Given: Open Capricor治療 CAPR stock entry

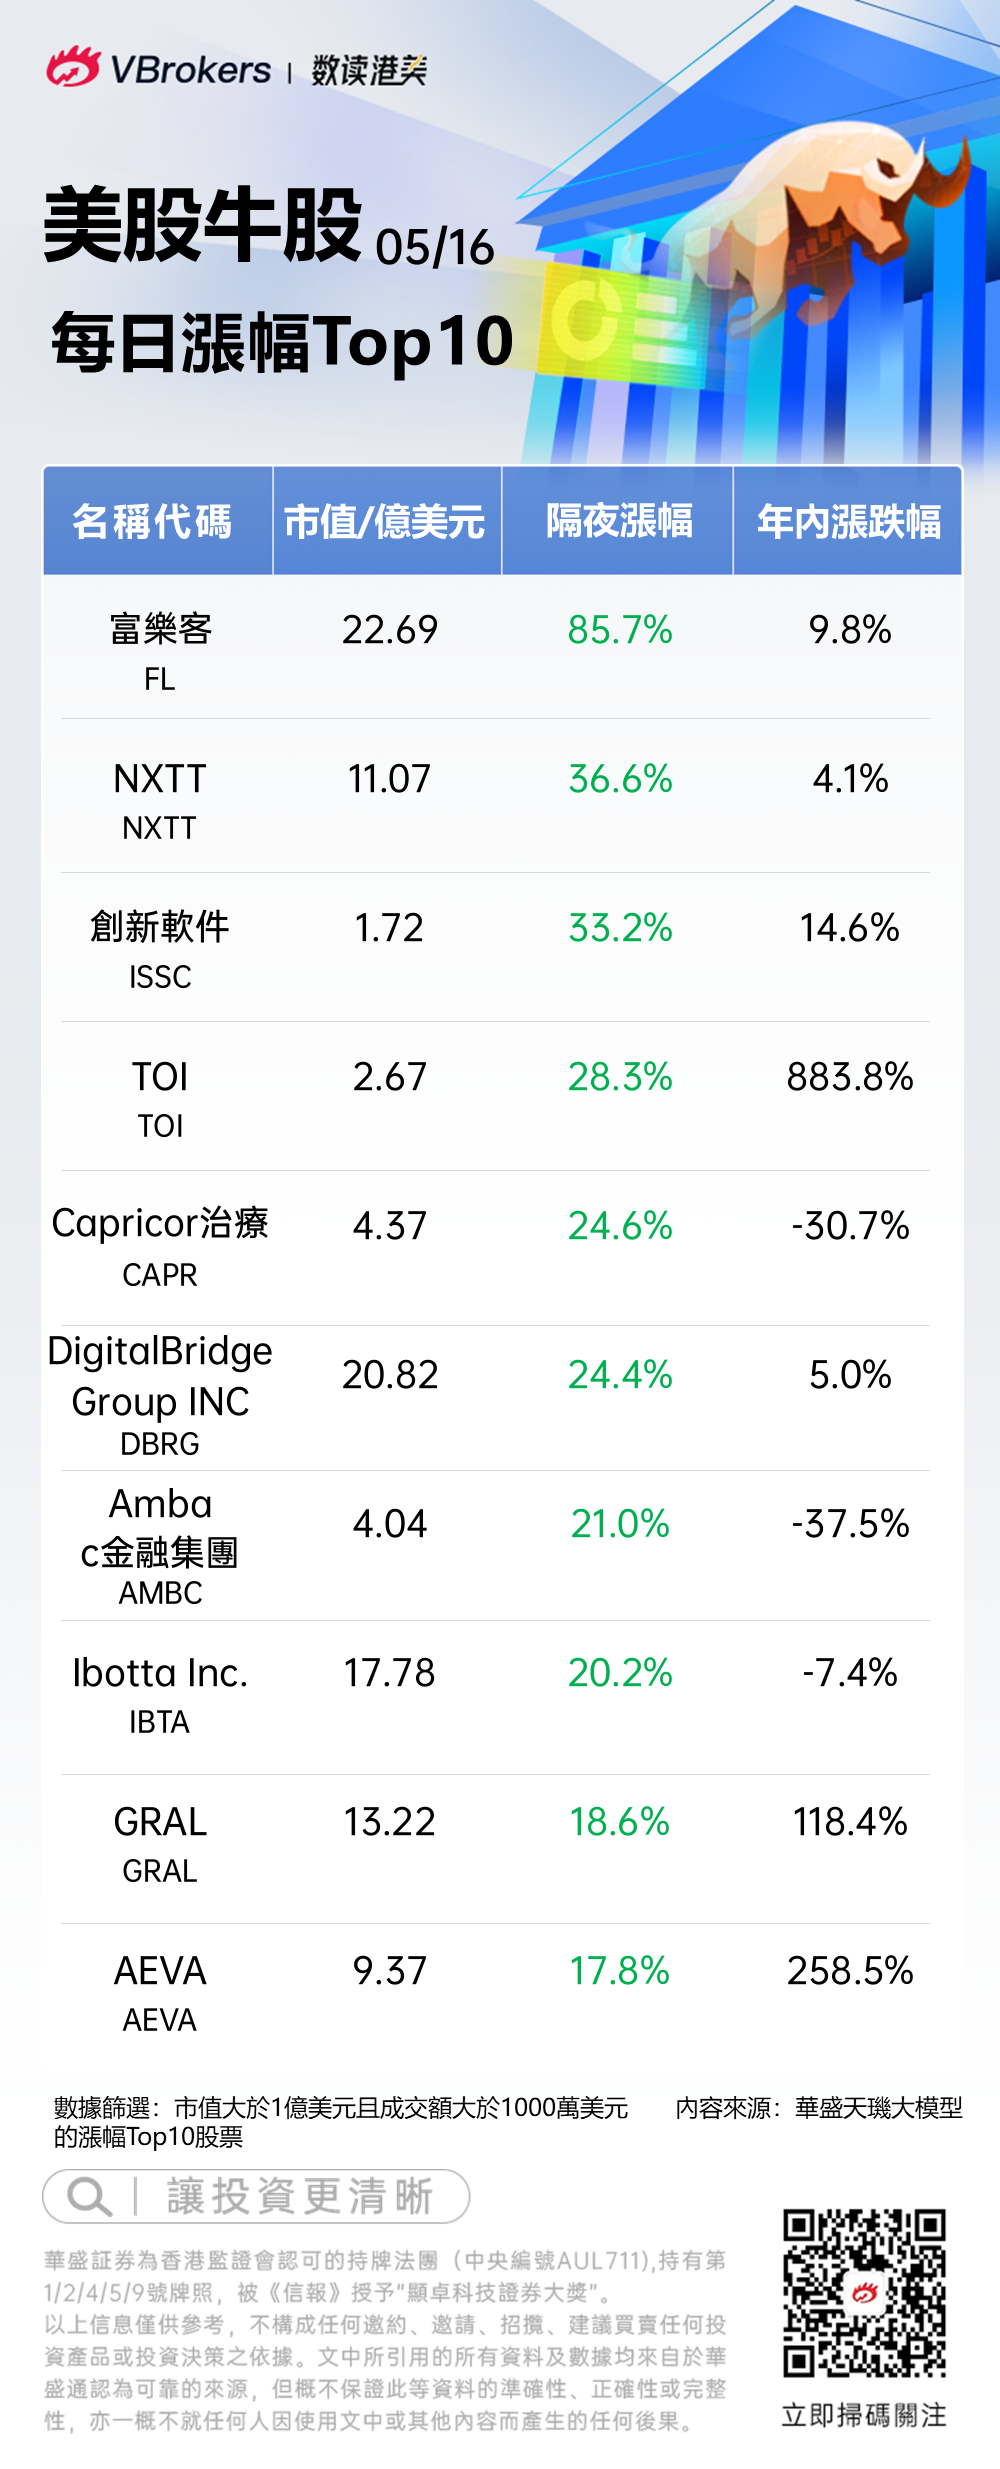Looking at the screenshot, I should point(160,1244).
